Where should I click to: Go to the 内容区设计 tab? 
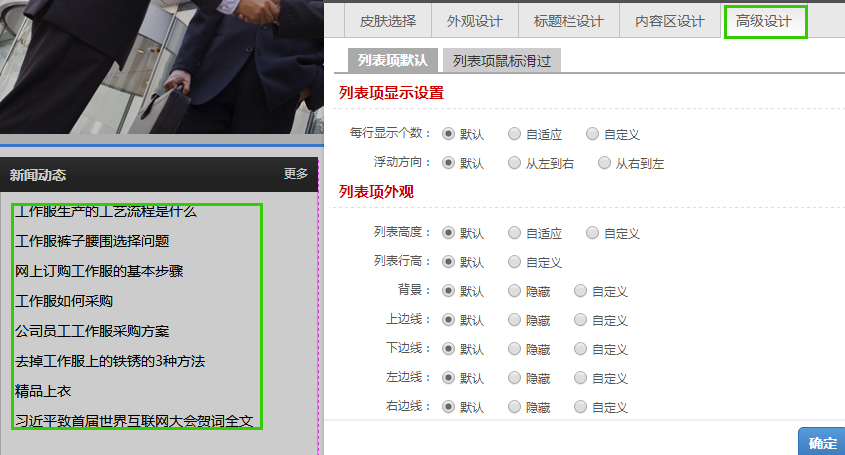point(669,21)
